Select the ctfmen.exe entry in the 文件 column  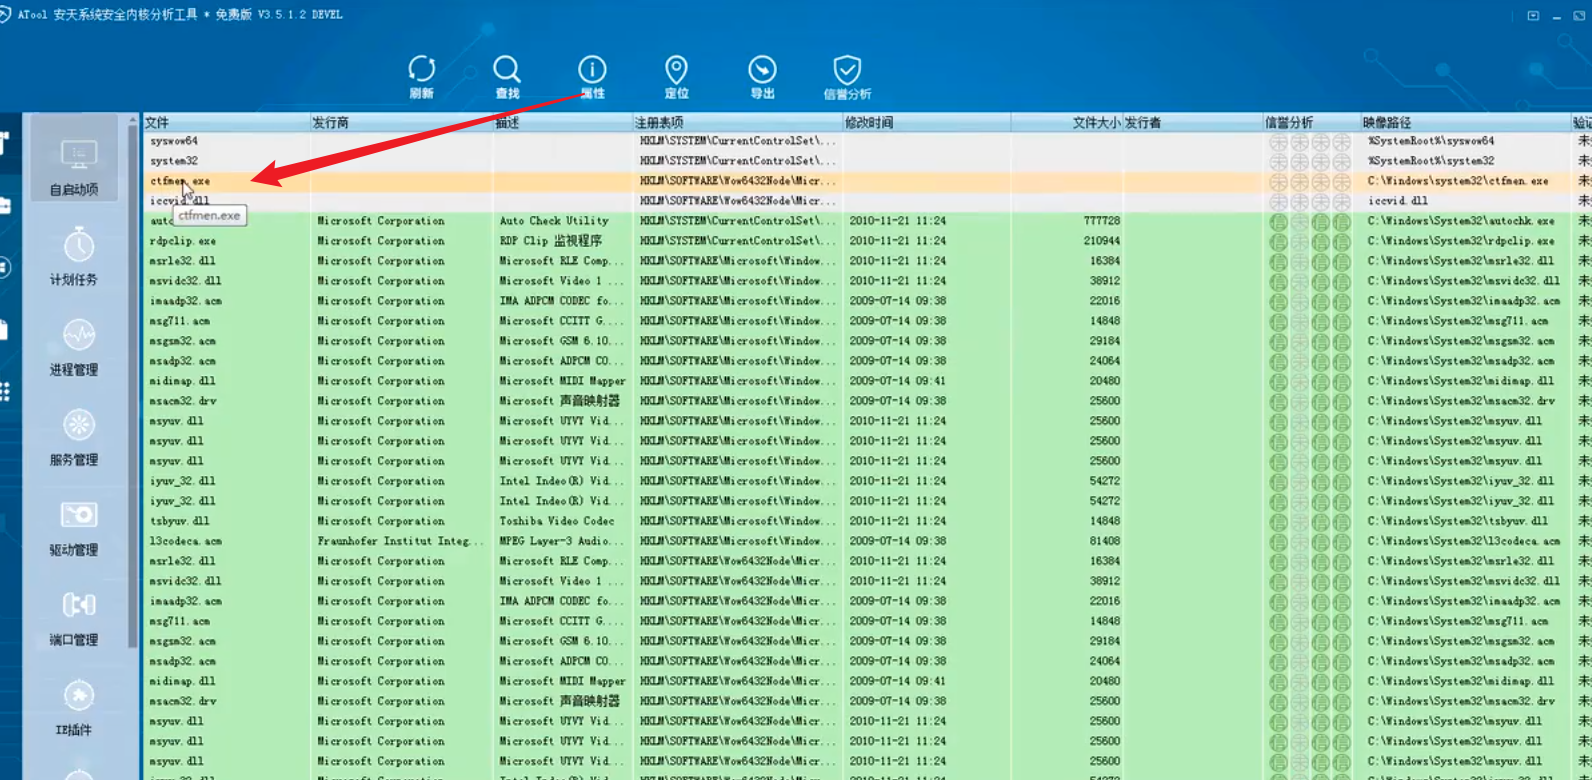(x=180, y=181)
